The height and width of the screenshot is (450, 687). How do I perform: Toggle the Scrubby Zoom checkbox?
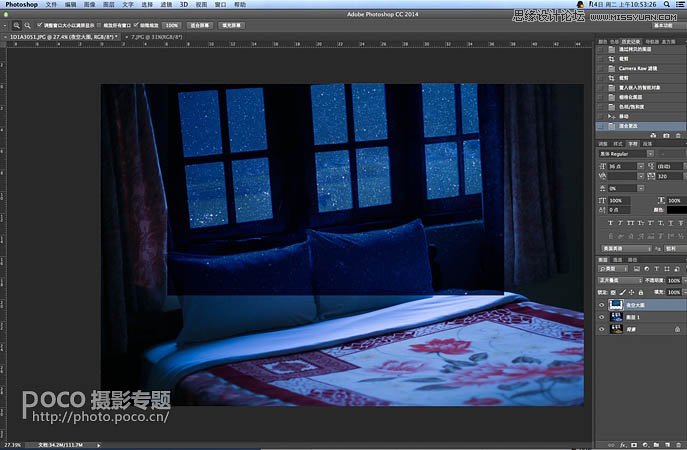point(136,25)
